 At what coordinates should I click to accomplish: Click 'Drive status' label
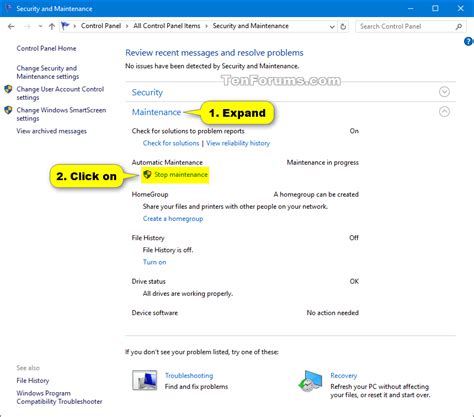coord(149,282)
